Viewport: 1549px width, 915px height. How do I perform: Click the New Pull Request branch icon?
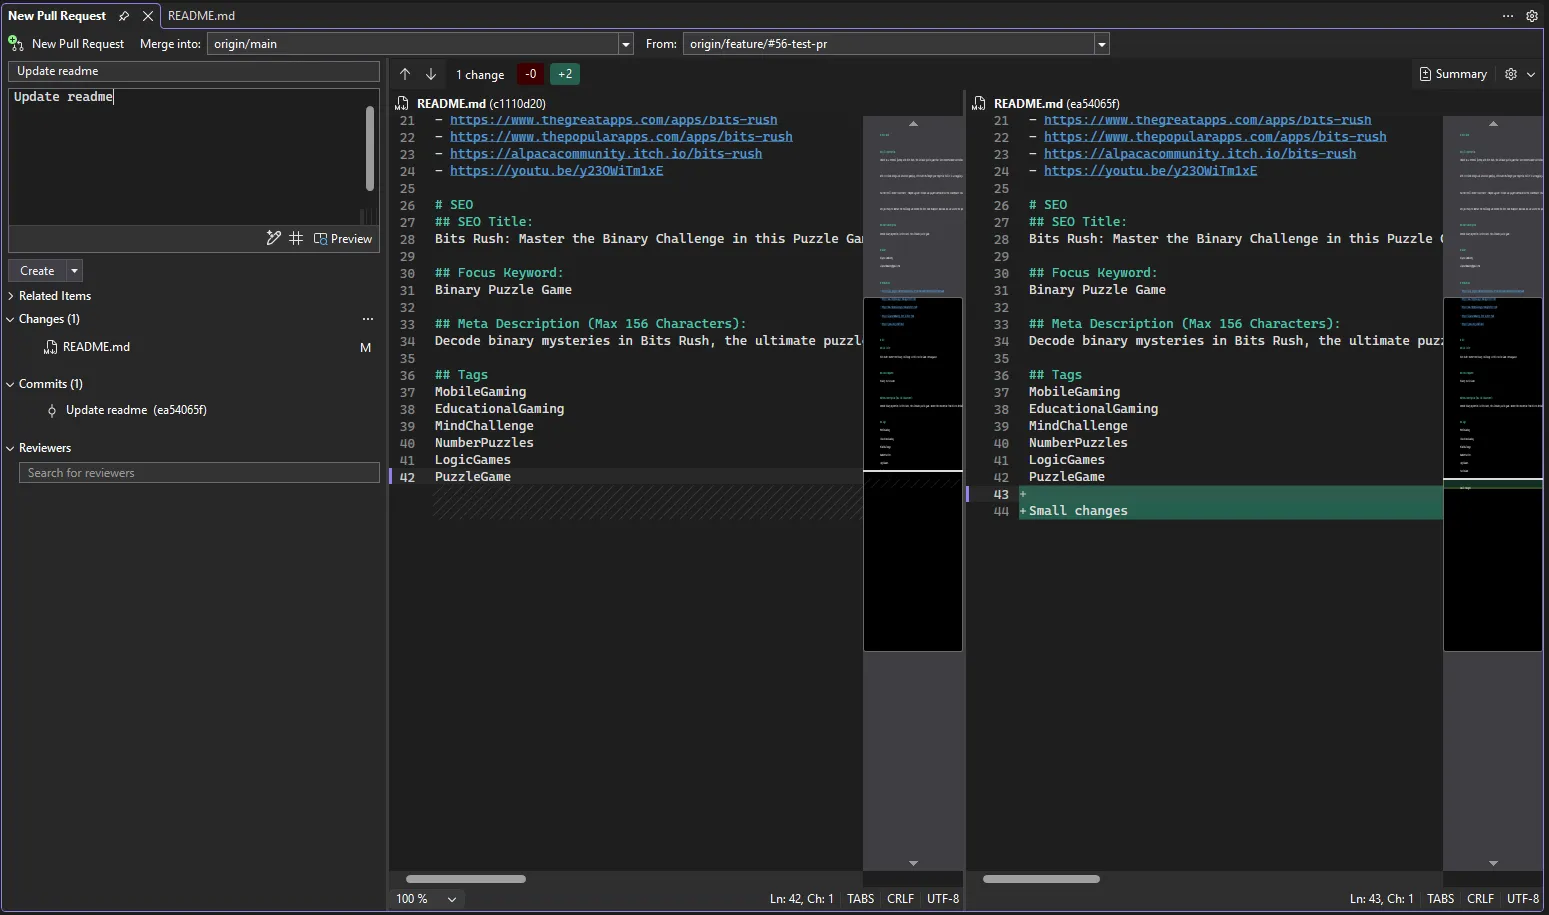tap(16, 43)
